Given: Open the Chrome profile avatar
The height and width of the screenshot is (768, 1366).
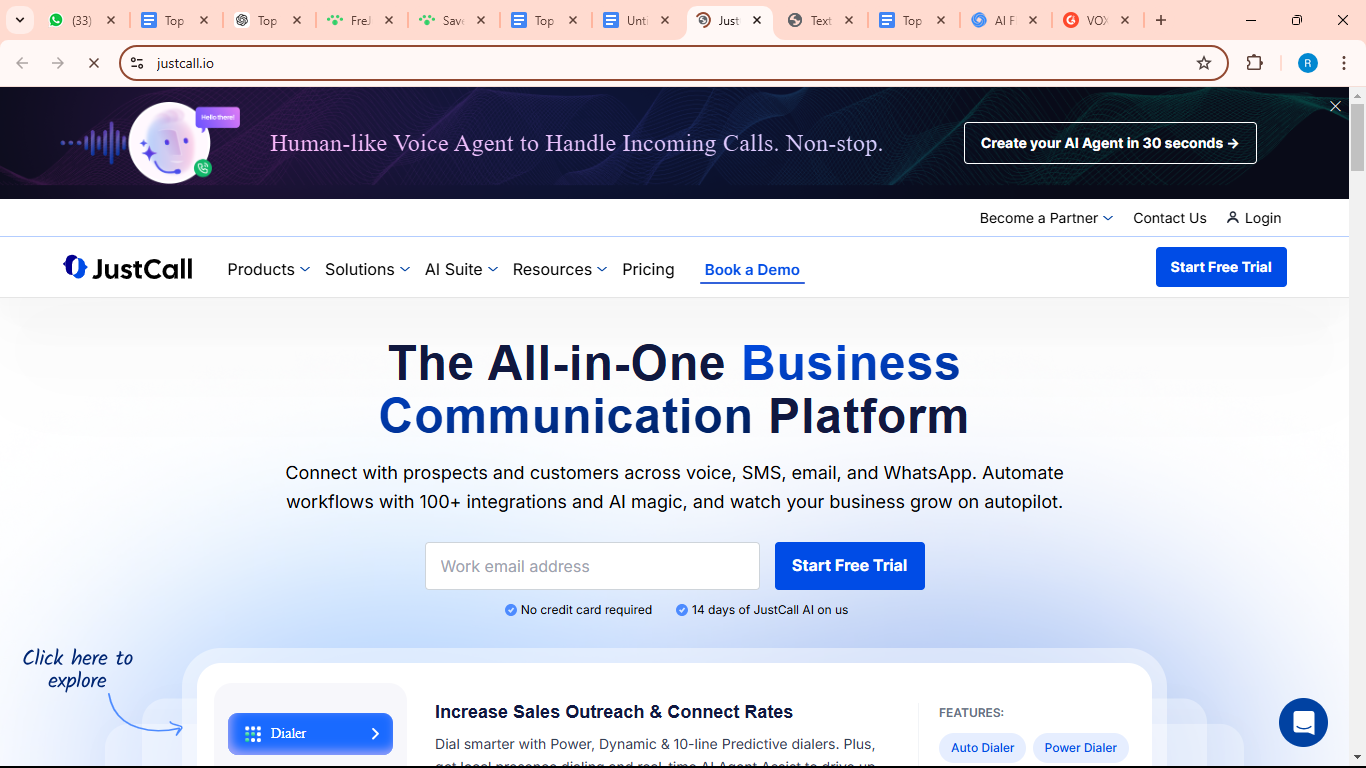Looking at the screenshot, I should pos(1308,63).
